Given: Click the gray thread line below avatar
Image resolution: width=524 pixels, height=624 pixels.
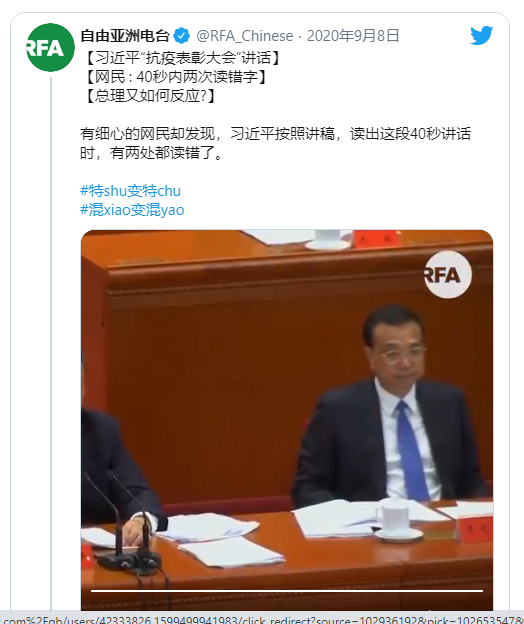Looking at the screenshot, I should point(51,342).
